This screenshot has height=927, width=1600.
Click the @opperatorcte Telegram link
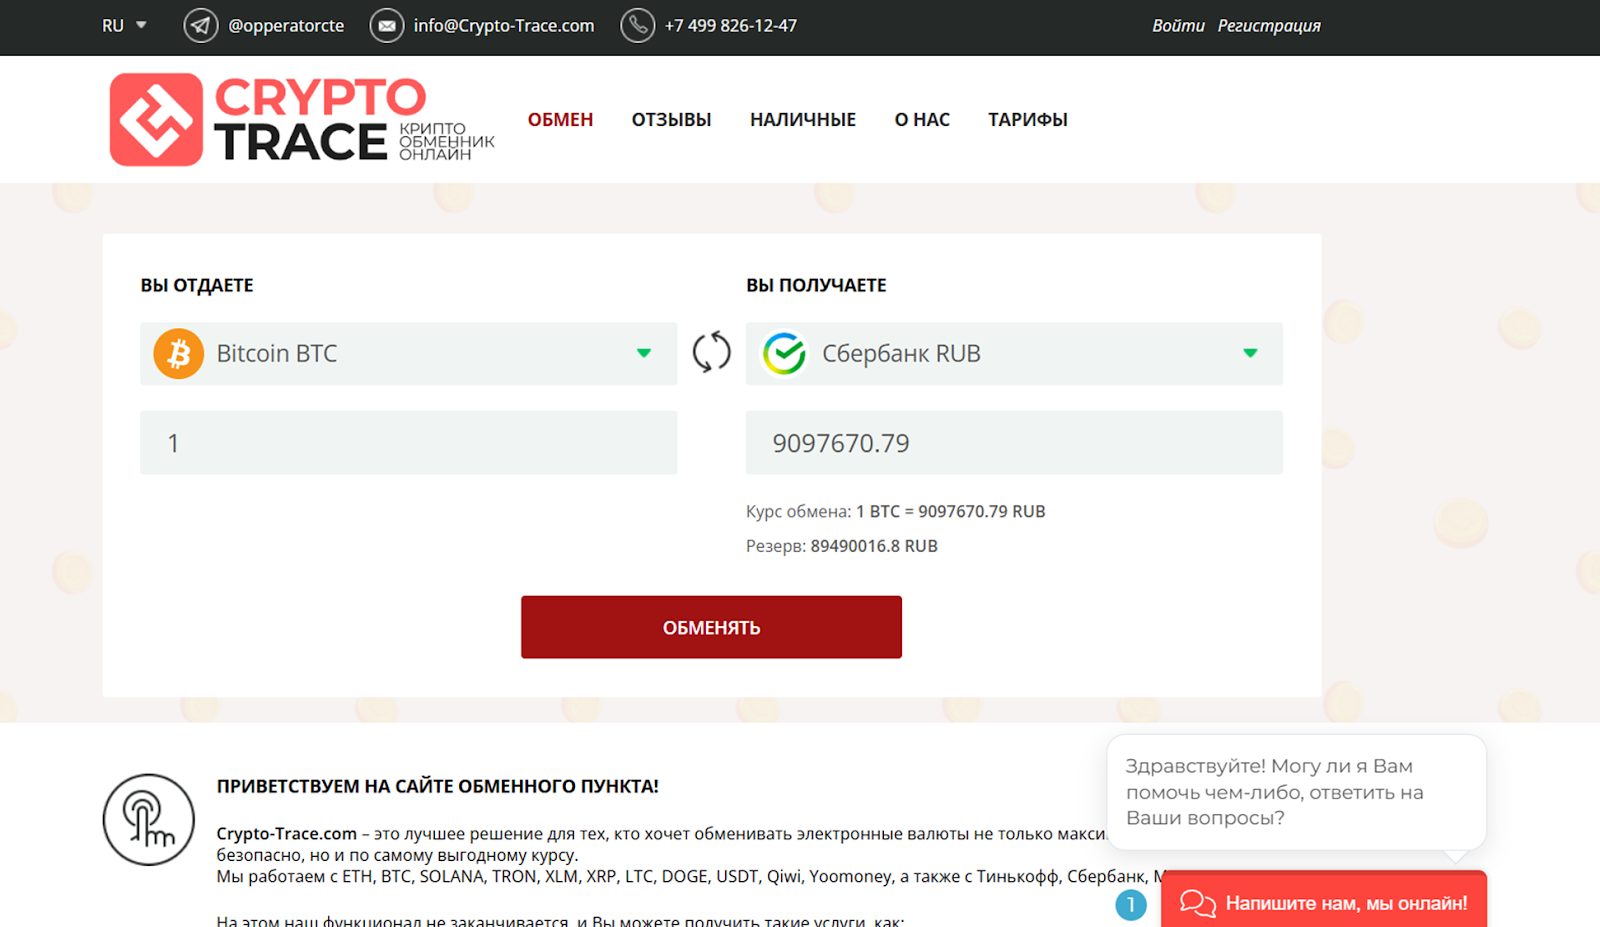[286, 26]
